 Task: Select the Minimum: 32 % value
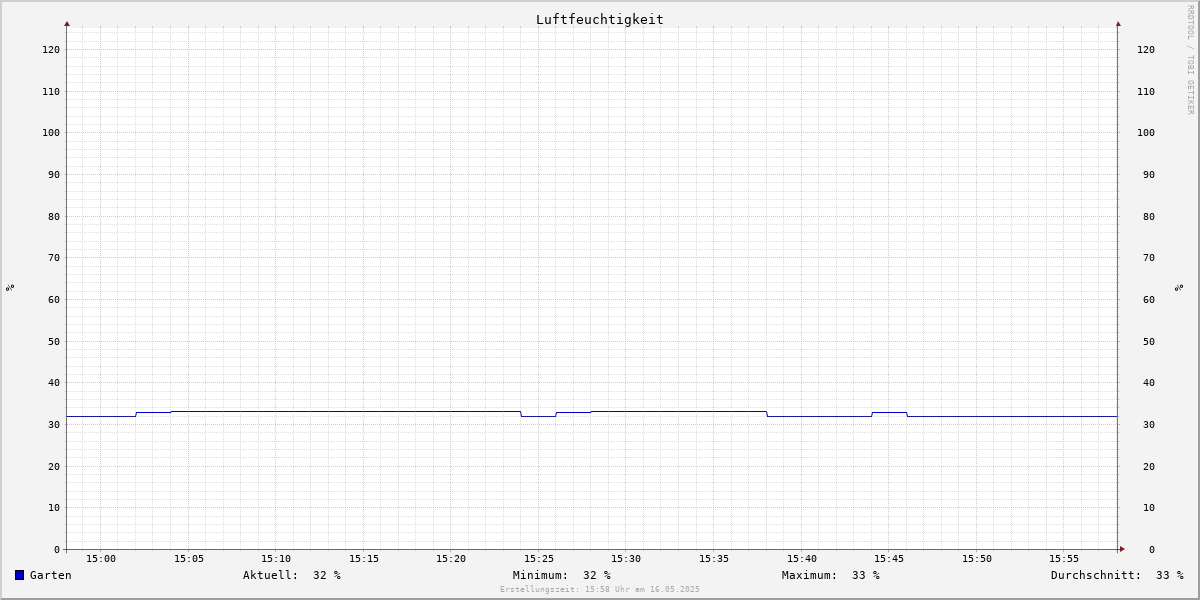562,575
